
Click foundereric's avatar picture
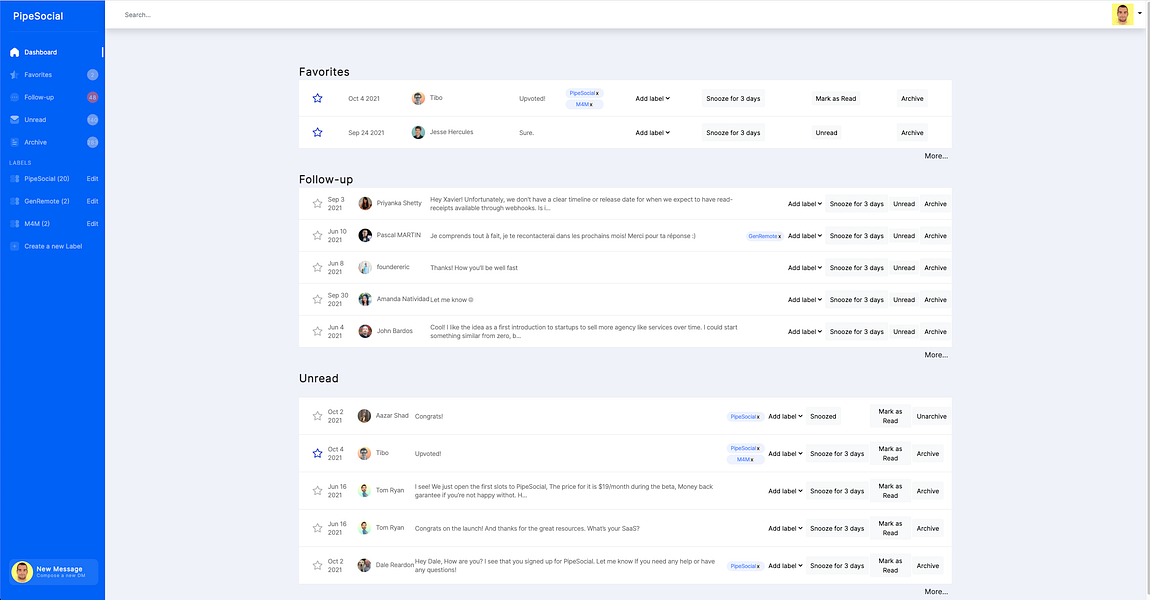(365, 268)
